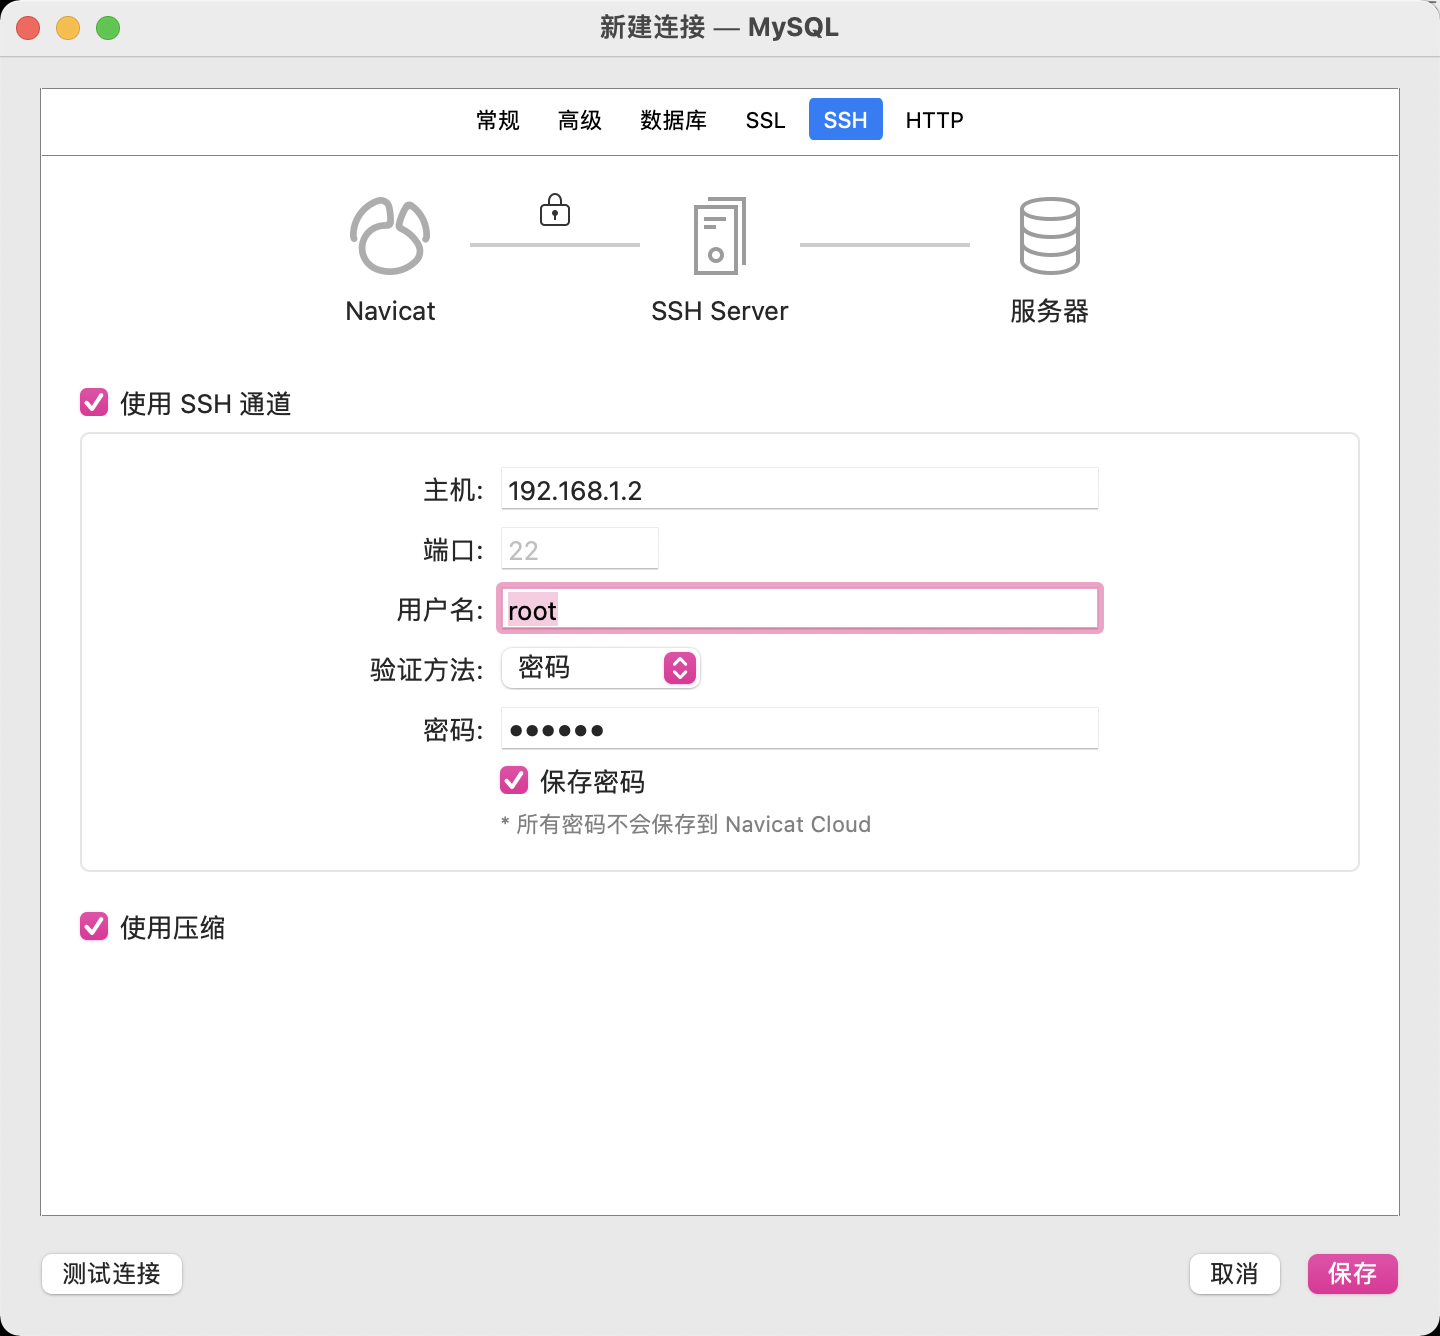This screenshot has width=1440, height=1336.
Task: Click the 测试连接 button
Action: [x=112, y=1274]
